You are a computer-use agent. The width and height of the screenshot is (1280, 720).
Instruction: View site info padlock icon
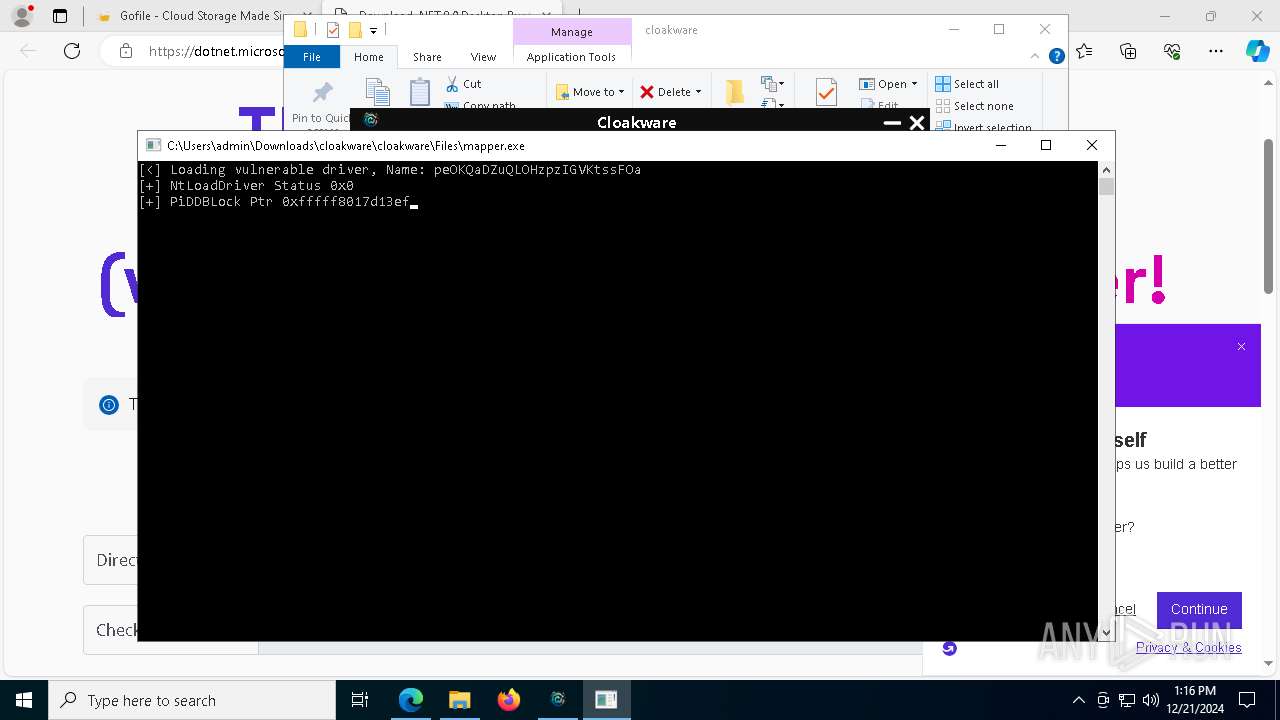coord(125,51)
